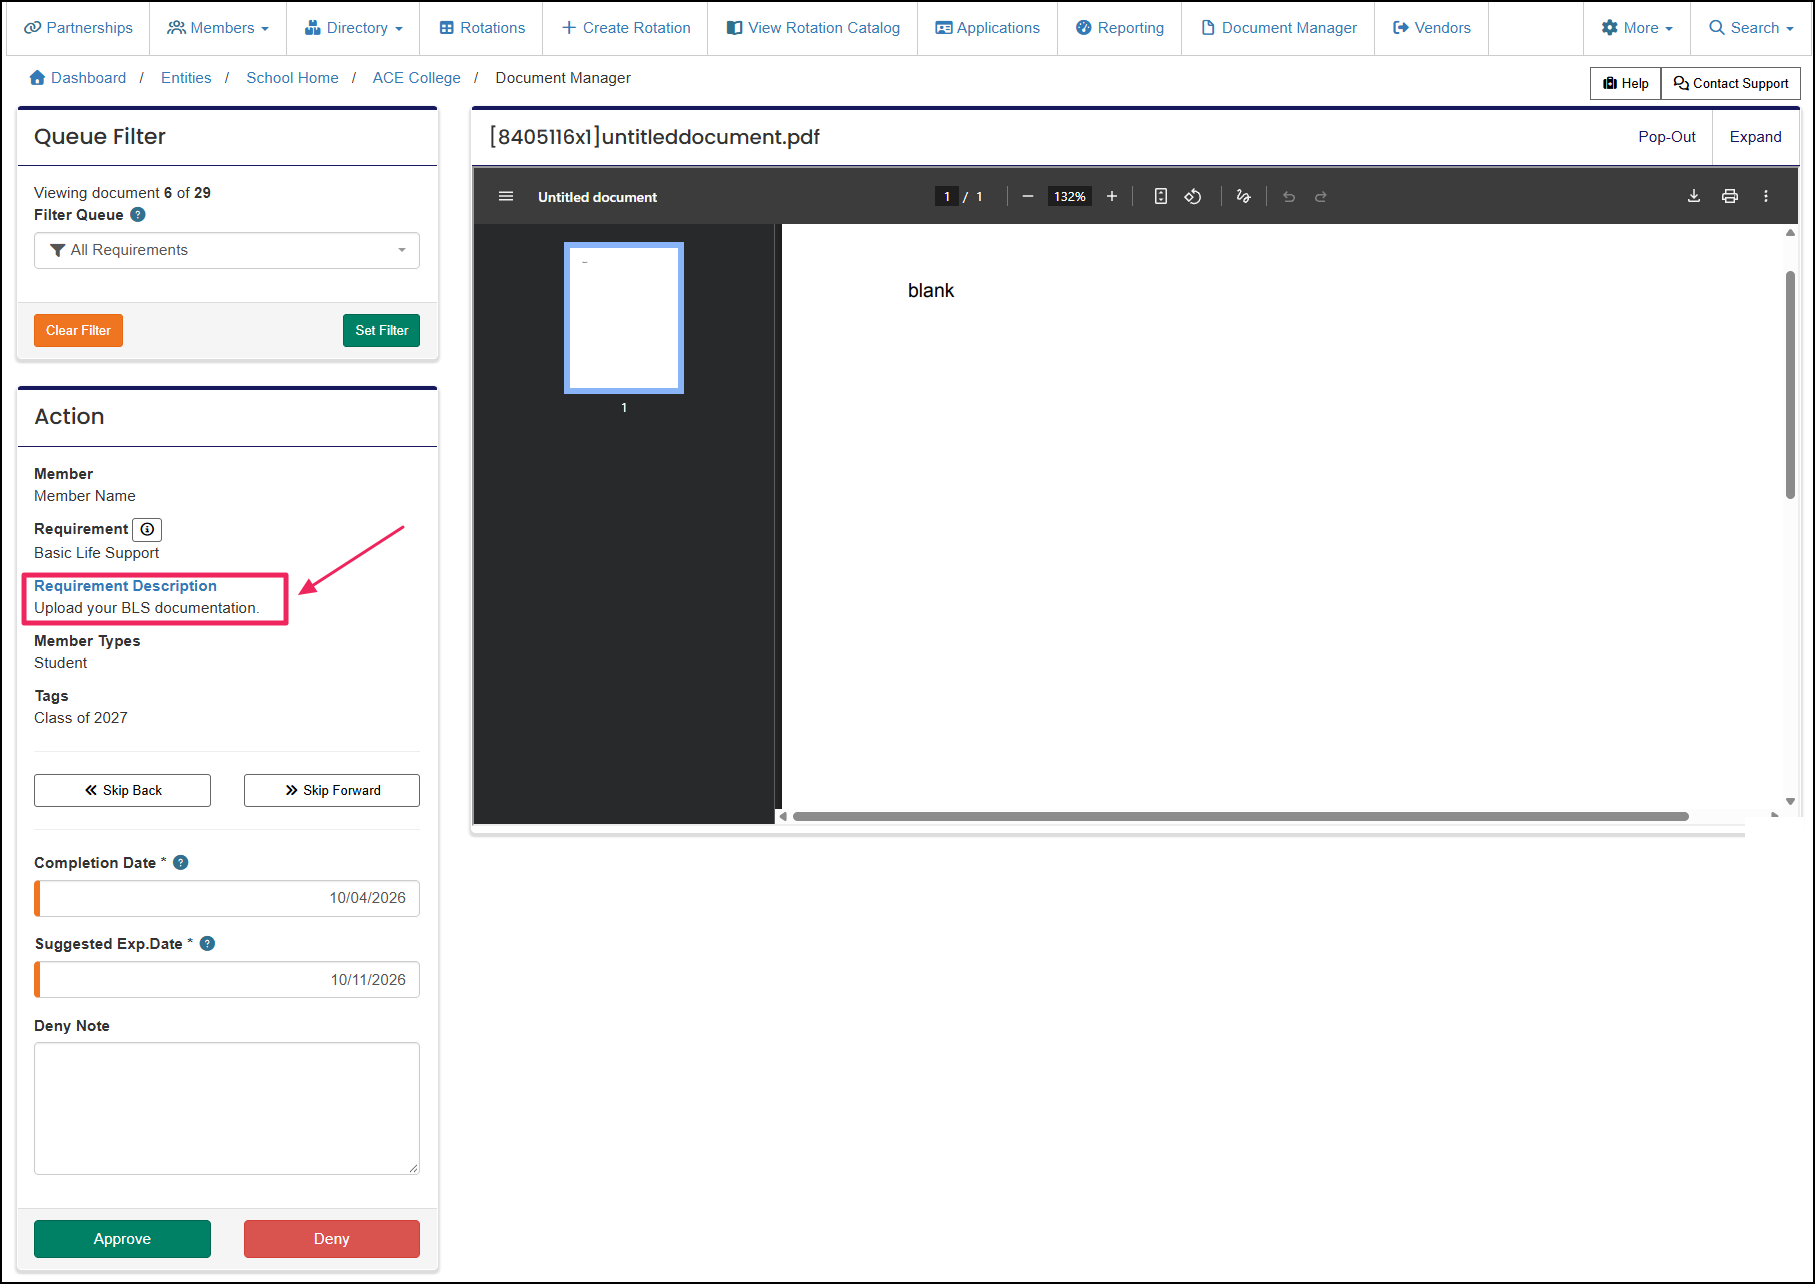Print the PDF document
The width and height of the screenshot is (1815, 1284).
pyautogui.click(x=1730, y=196)
